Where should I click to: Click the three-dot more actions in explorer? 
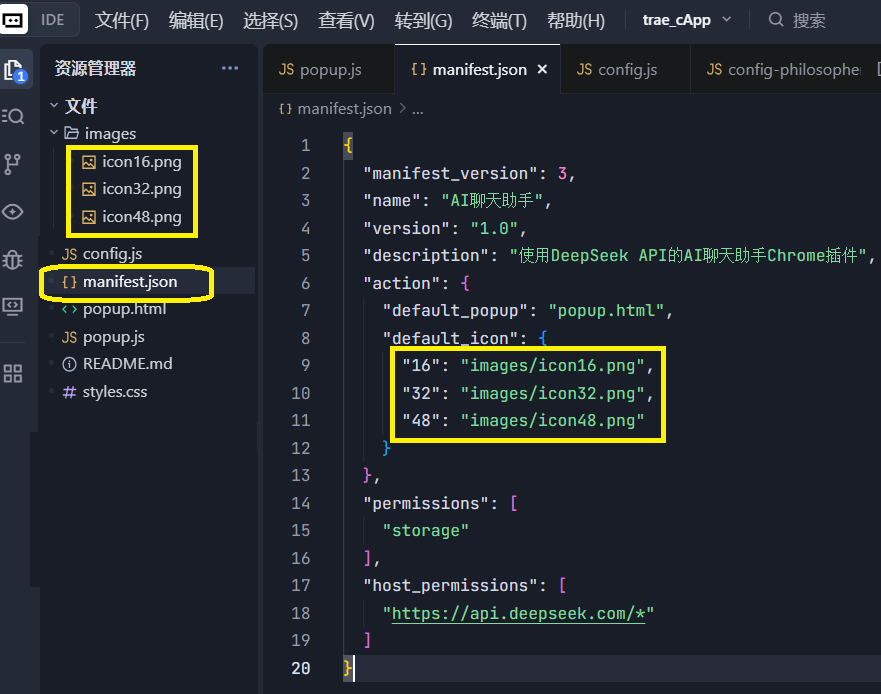tap(230, 69)
